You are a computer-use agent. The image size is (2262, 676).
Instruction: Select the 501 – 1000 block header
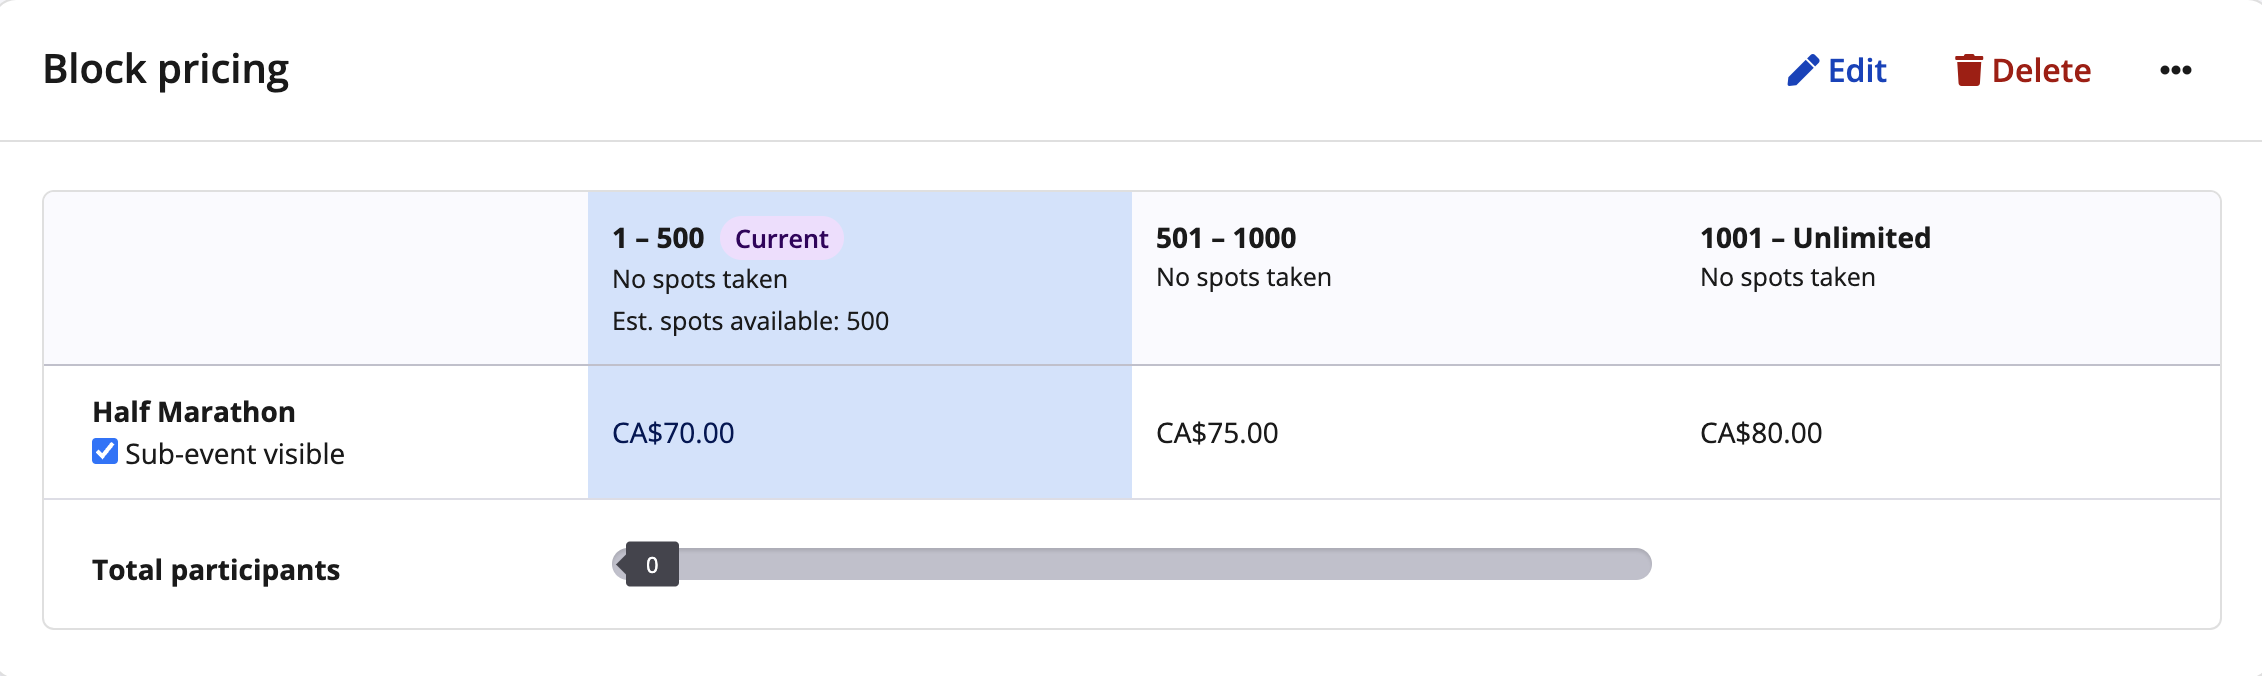coord(1225,238)
